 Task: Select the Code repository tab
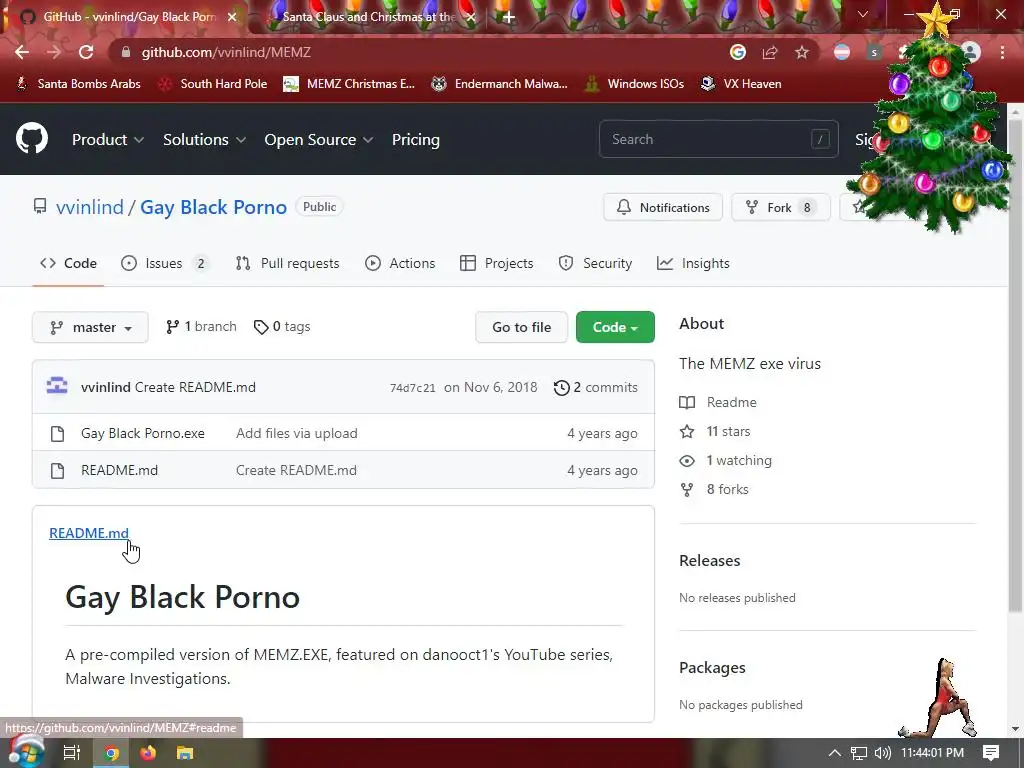click(x=68, y=263)
